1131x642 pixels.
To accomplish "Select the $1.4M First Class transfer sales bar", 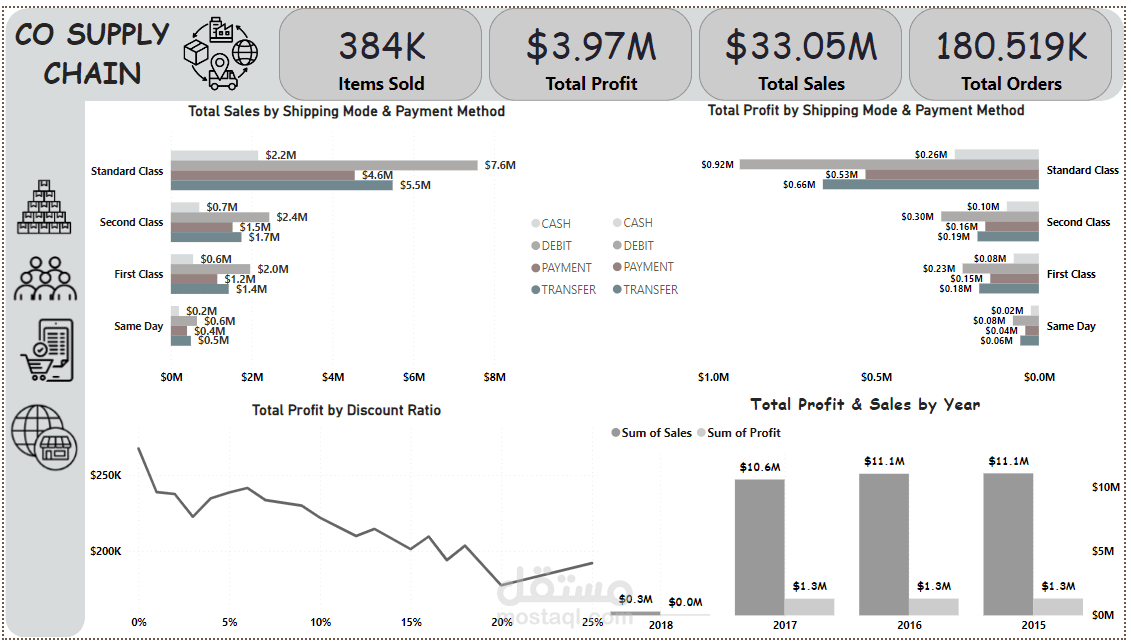I will pos(200,289).
